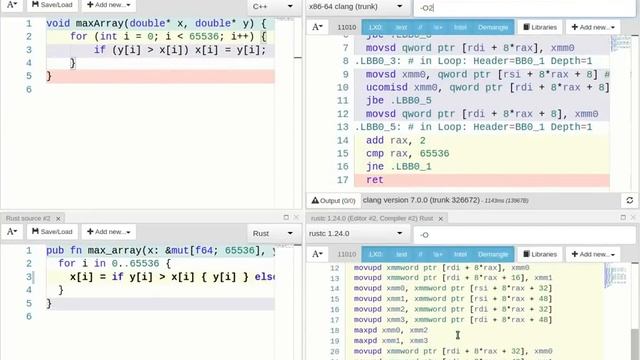Toggle Intel syntax in clang pane
This screenshot has width=640, height=360.
[x=460, y=27]
